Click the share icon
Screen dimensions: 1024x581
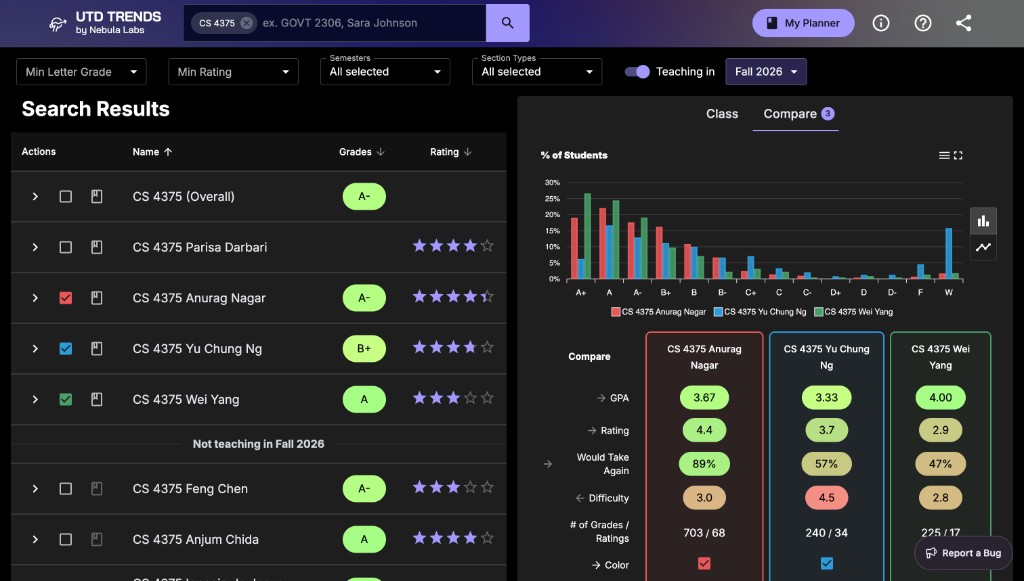click(x=963, y=23)
